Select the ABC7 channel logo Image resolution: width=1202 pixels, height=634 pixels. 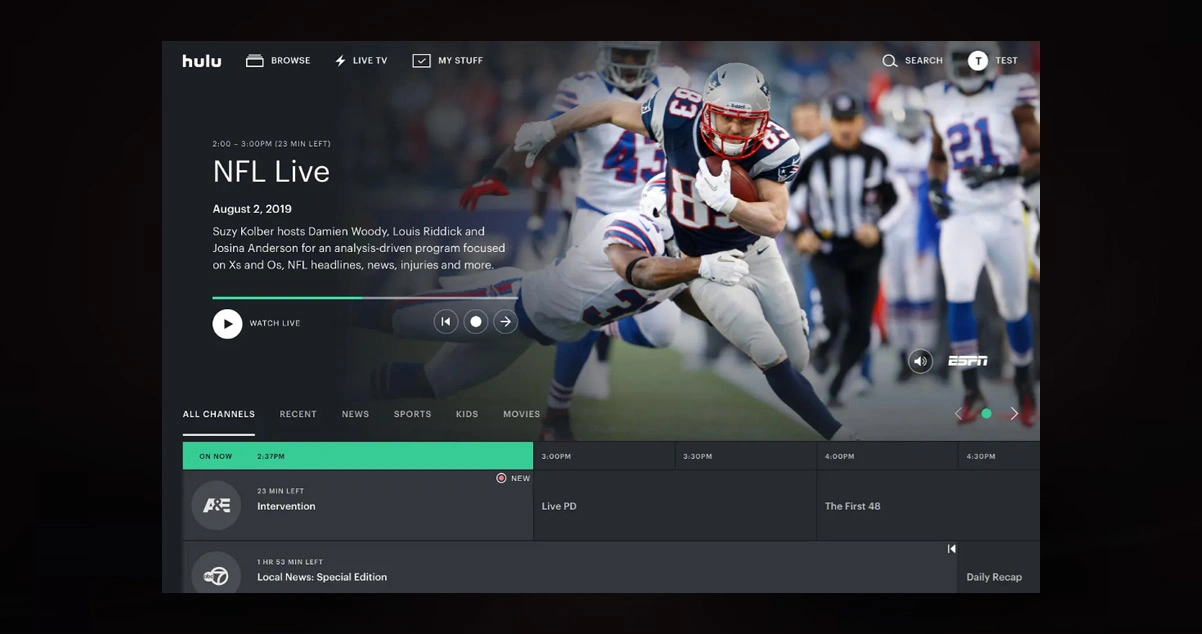[216, 574]
